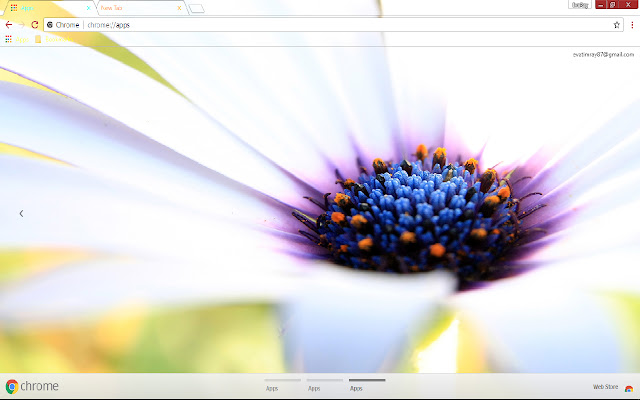Screen dimensions: 640x400
Task: Click the profile name button in the title bar
Action: click(580, 5)
